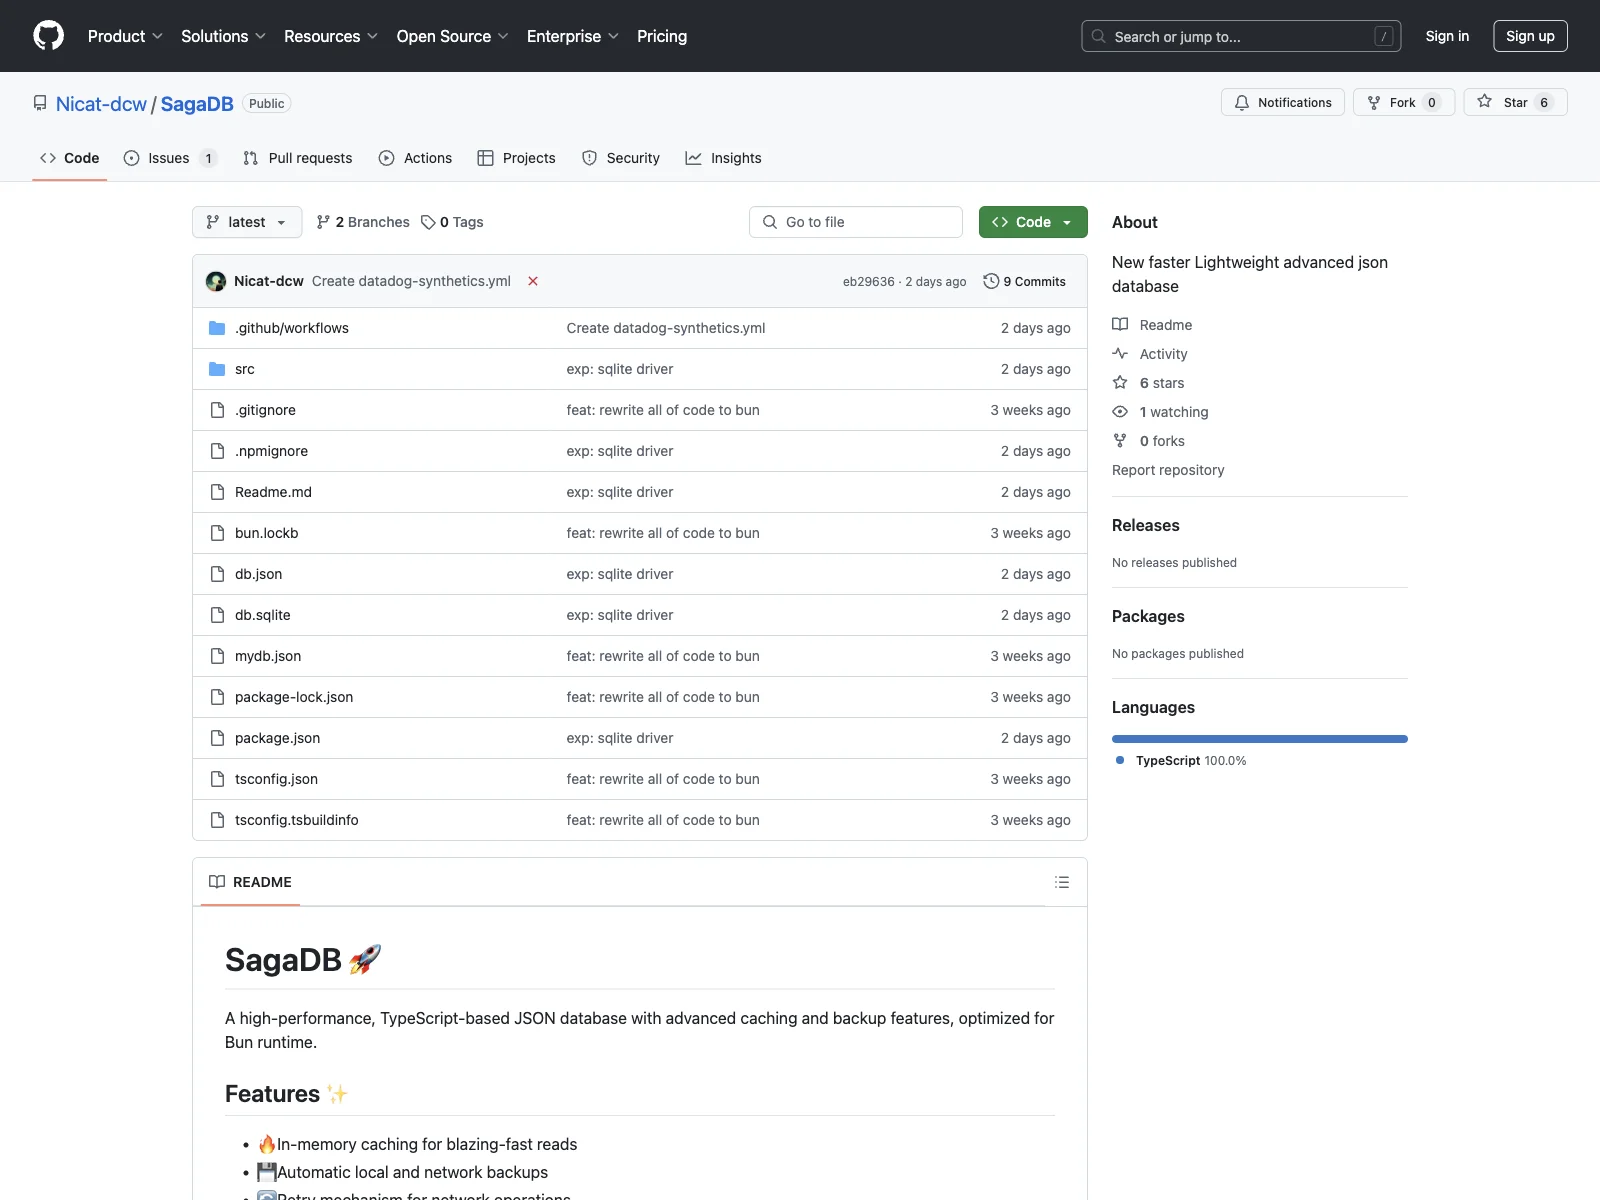Click Nicat-dcw avatar in commit bar
The height and width of the screenshot is (1200, 1600).
coord(216,281)
